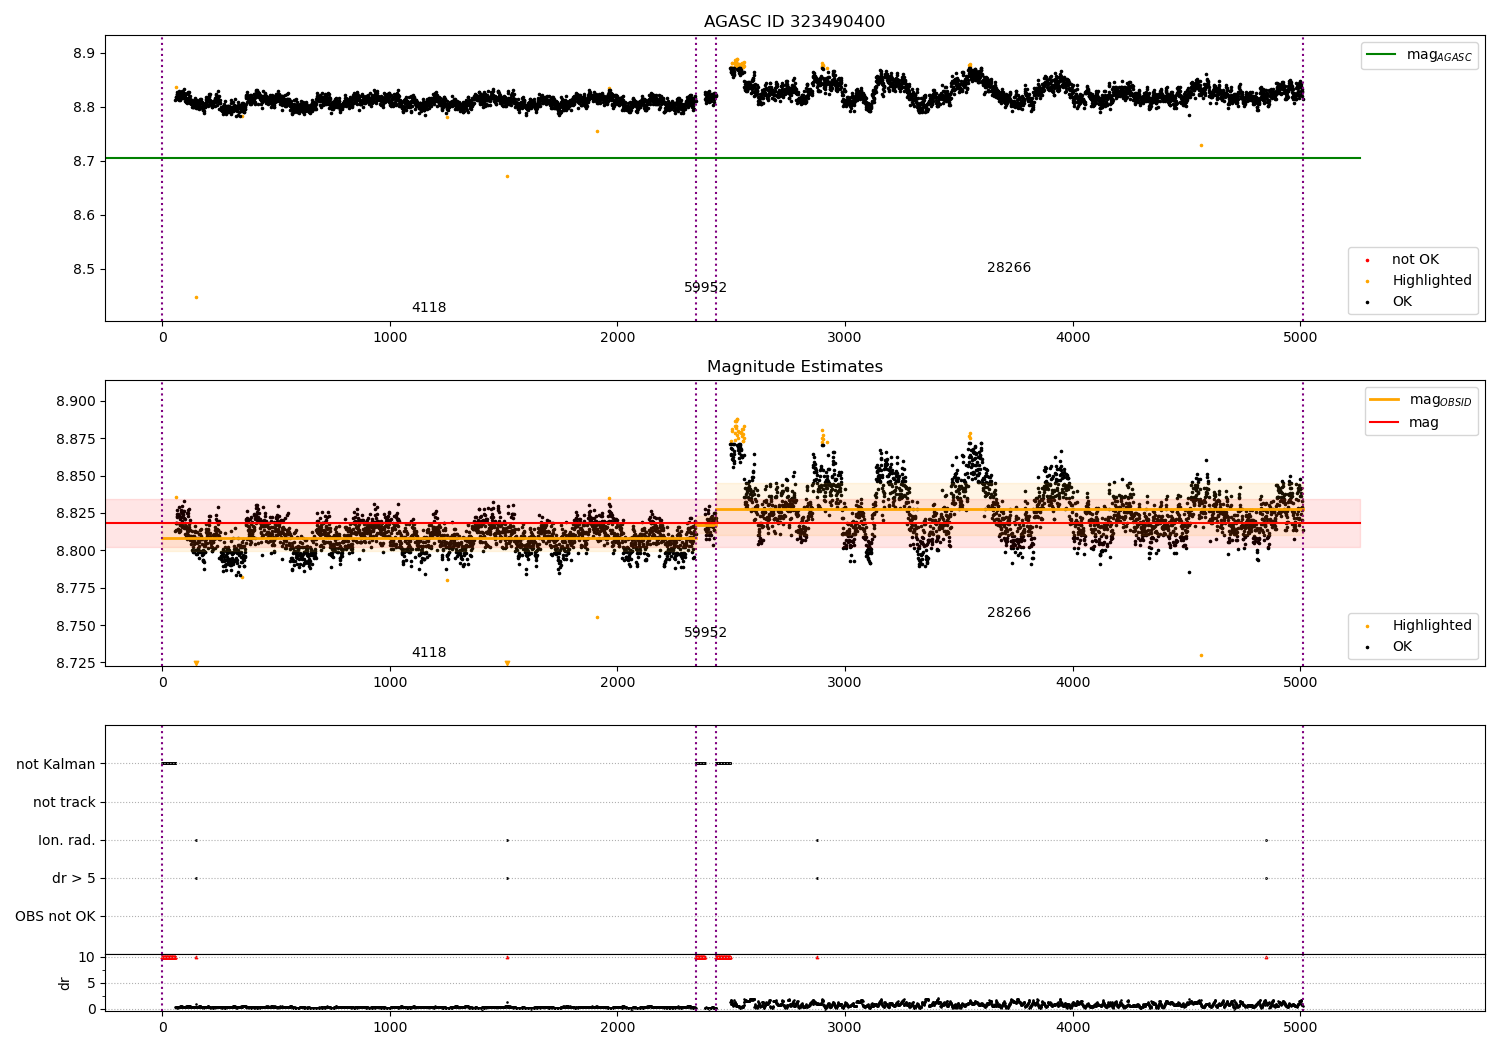Viewport: 1500px width, 1050px height.
Task: Click the 'dr > 5' axis label
Action: tap(74, 878)
